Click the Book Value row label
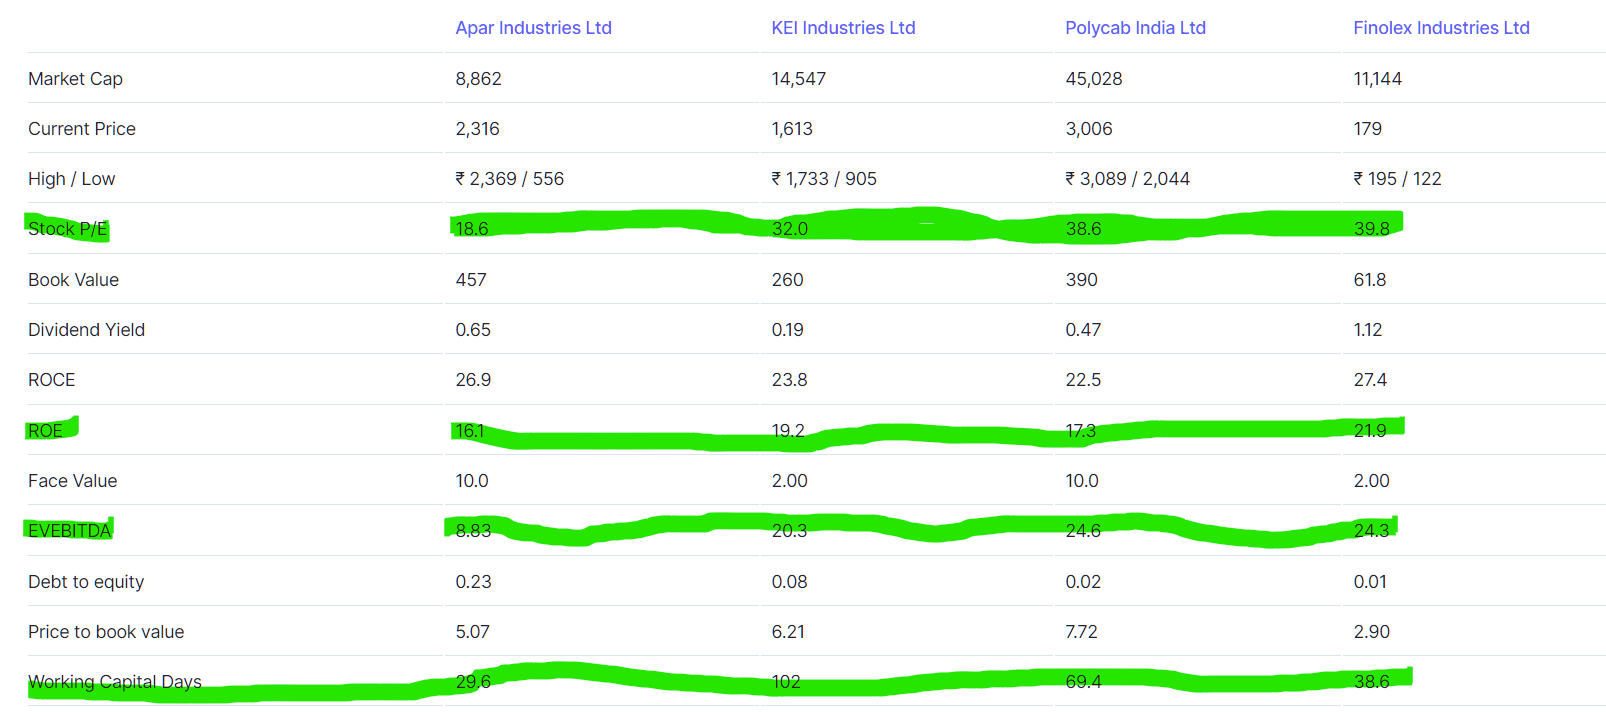This screenshot has width=1606, height=712. 73,280
